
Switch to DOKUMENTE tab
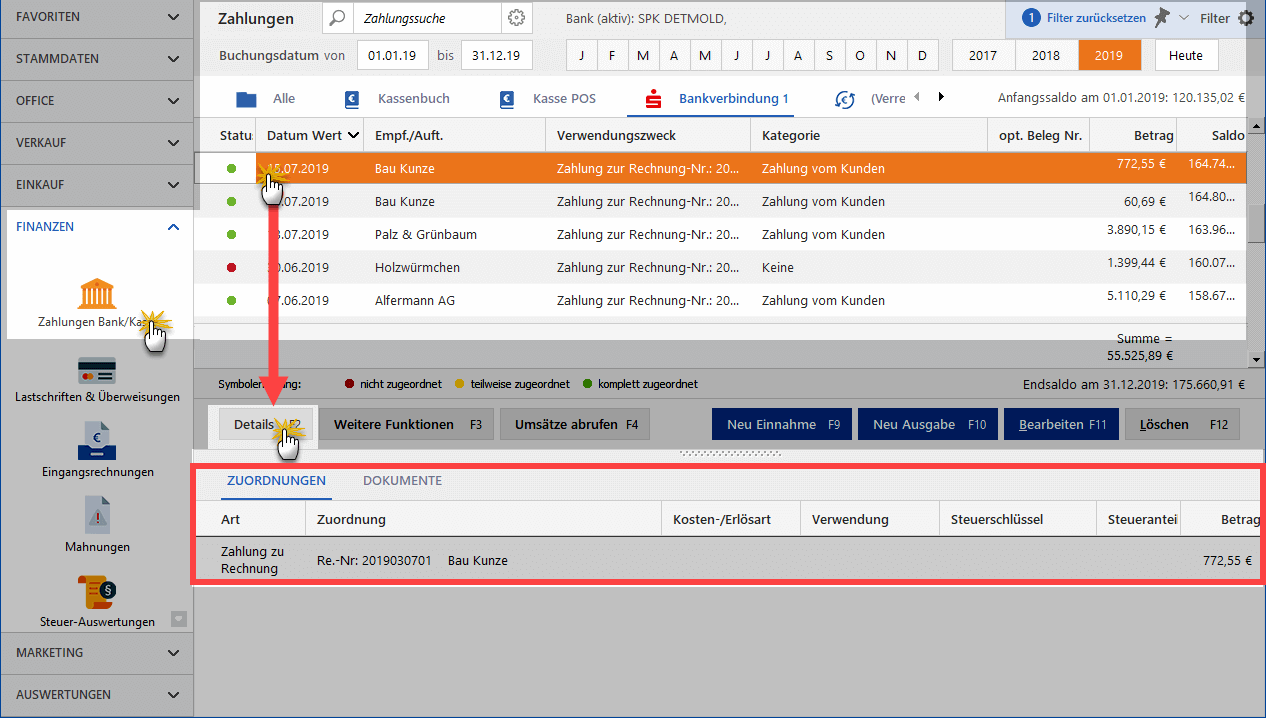click(x=402, y=481)
